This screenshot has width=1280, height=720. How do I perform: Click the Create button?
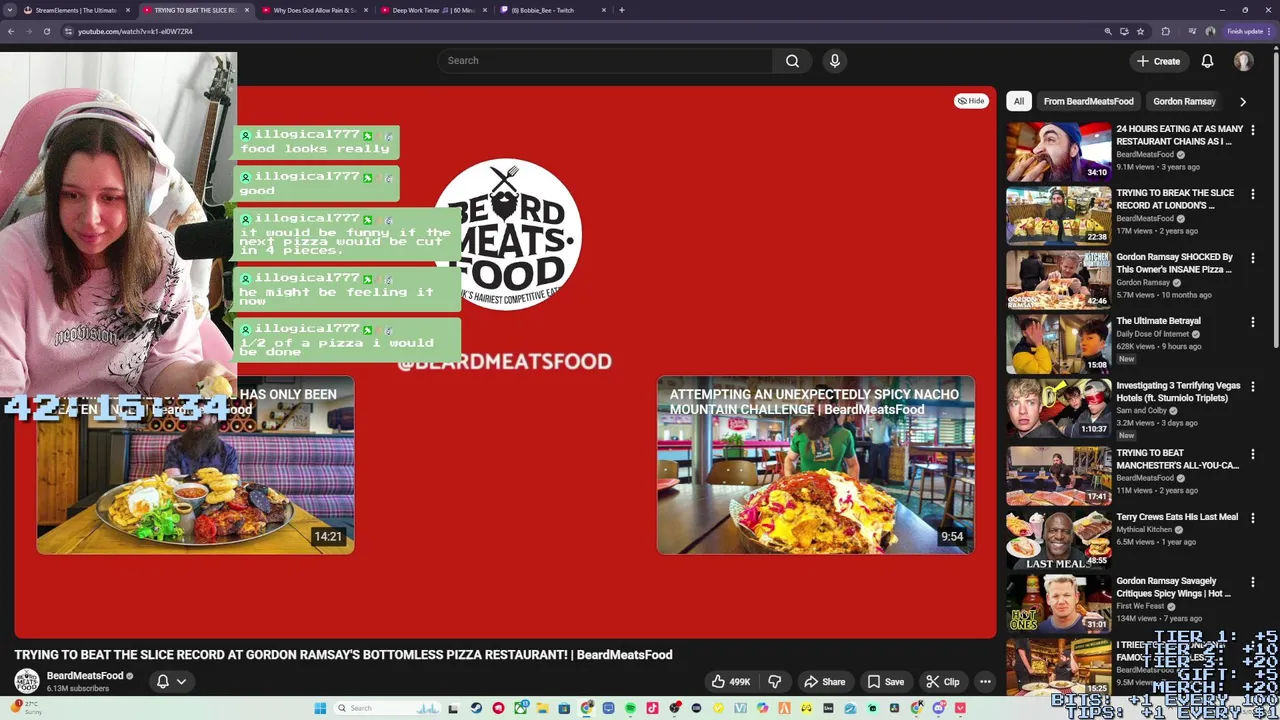coord(1158,61)
